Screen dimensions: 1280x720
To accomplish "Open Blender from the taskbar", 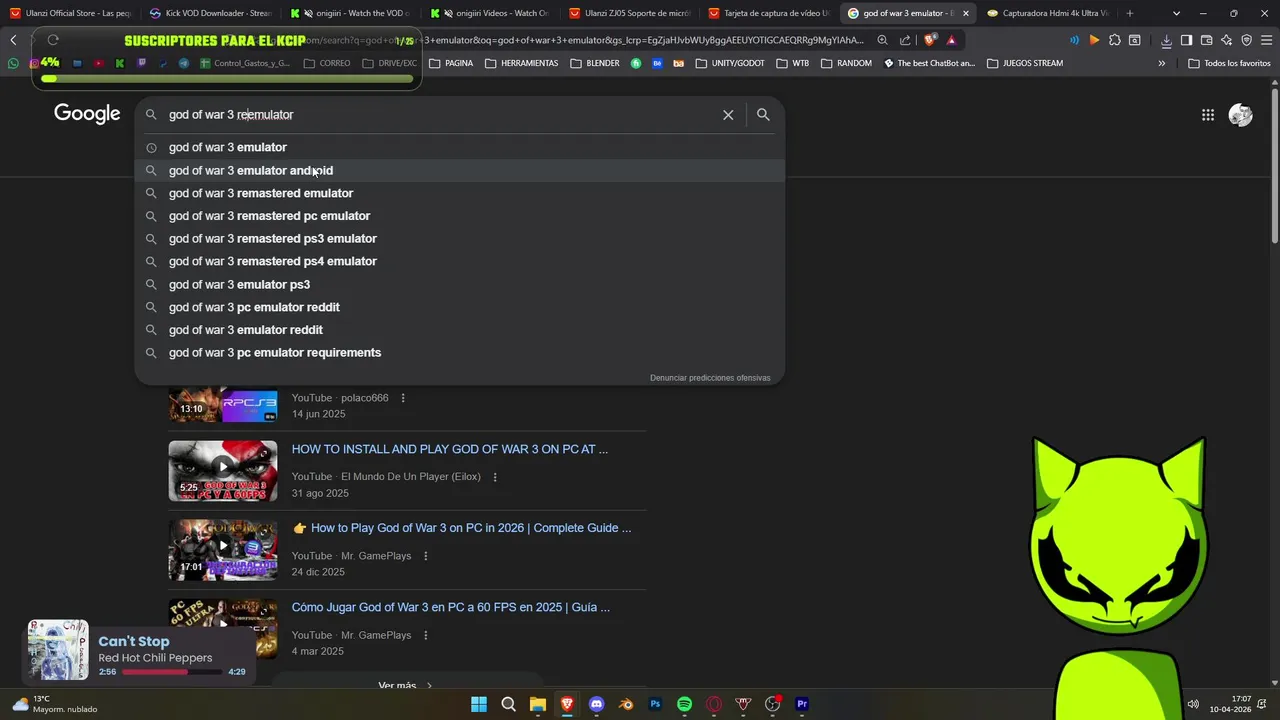I will (x=626, y=704).
